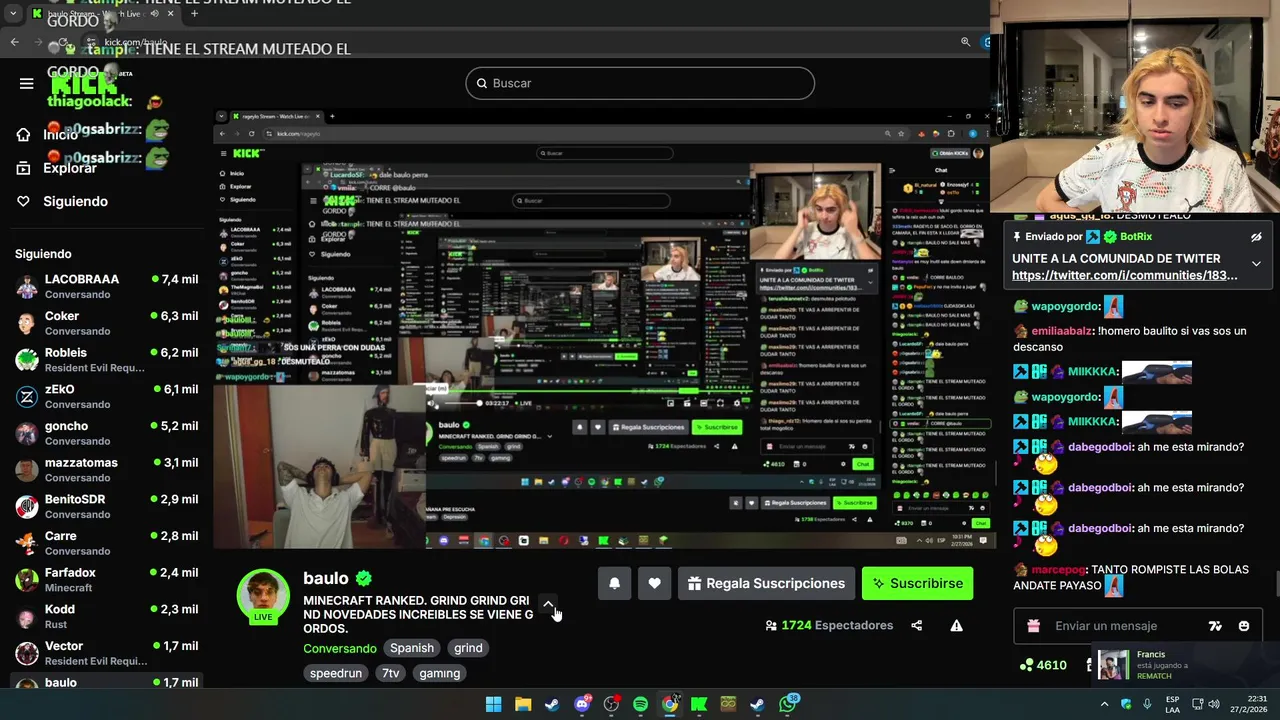This screenshot has height=720, width=1280.
Task: Click the viewers count icon
Action: coord(771,626)
